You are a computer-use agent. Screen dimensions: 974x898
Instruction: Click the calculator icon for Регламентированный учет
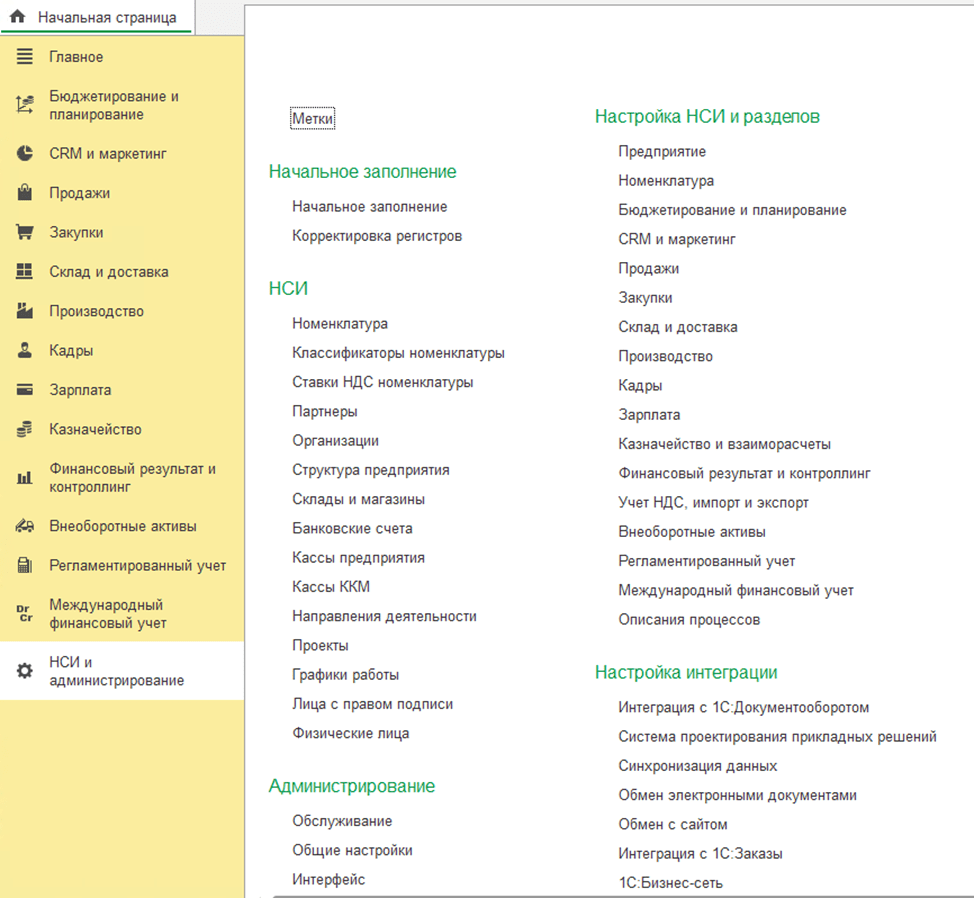click(25, 566)
